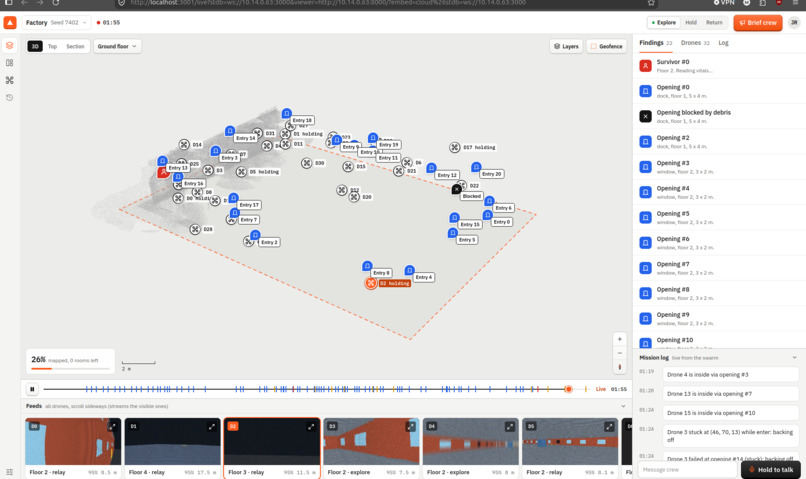Set swarm mode to Return
Image resolution: width=806 pixels, height=479 pixels.
(x=714, y=23)
